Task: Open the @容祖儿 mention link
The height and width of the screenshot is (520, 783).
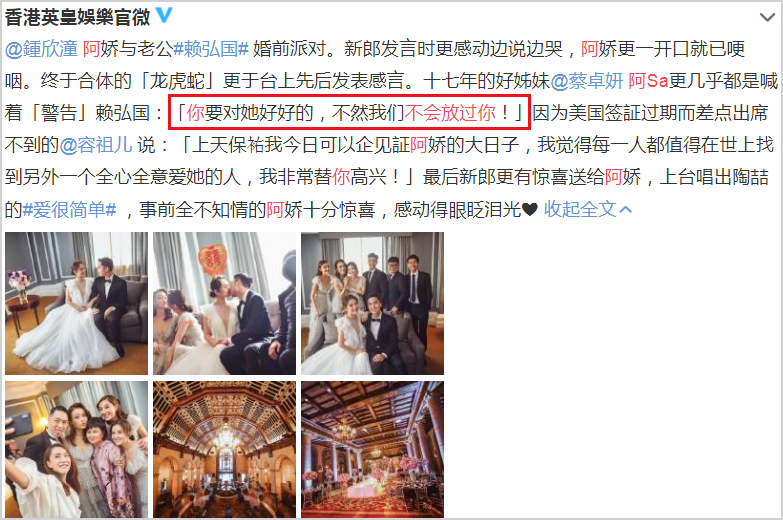Action: coord(96,145)
